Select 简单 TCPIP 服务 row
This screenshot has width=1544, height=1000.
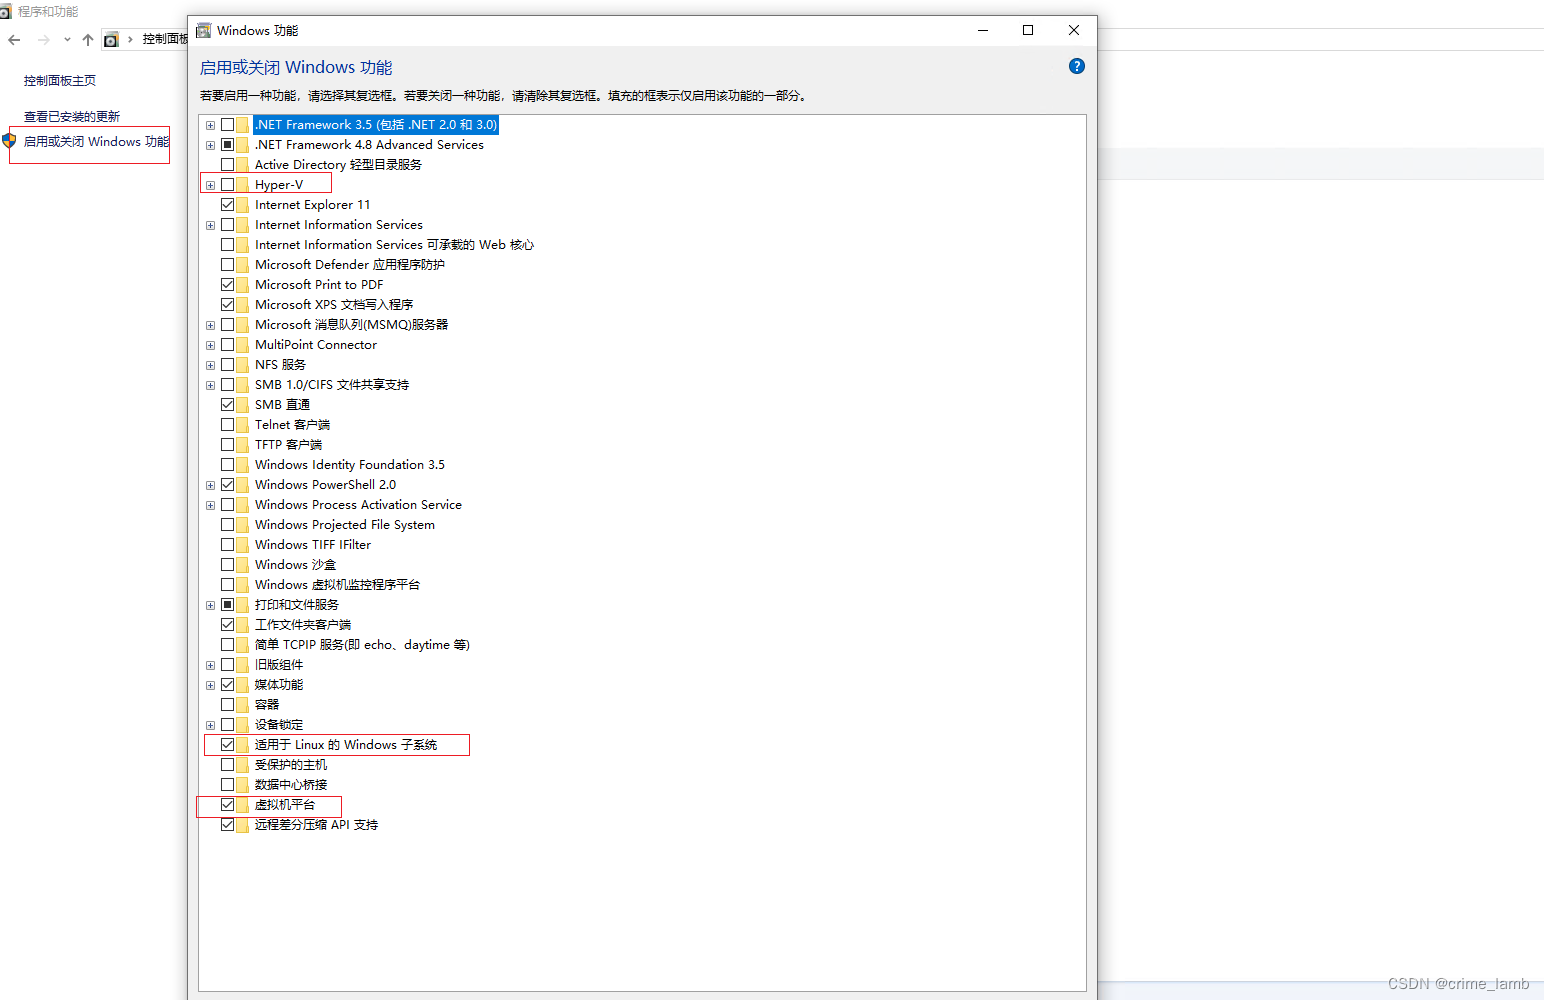(x=362, y=645)
